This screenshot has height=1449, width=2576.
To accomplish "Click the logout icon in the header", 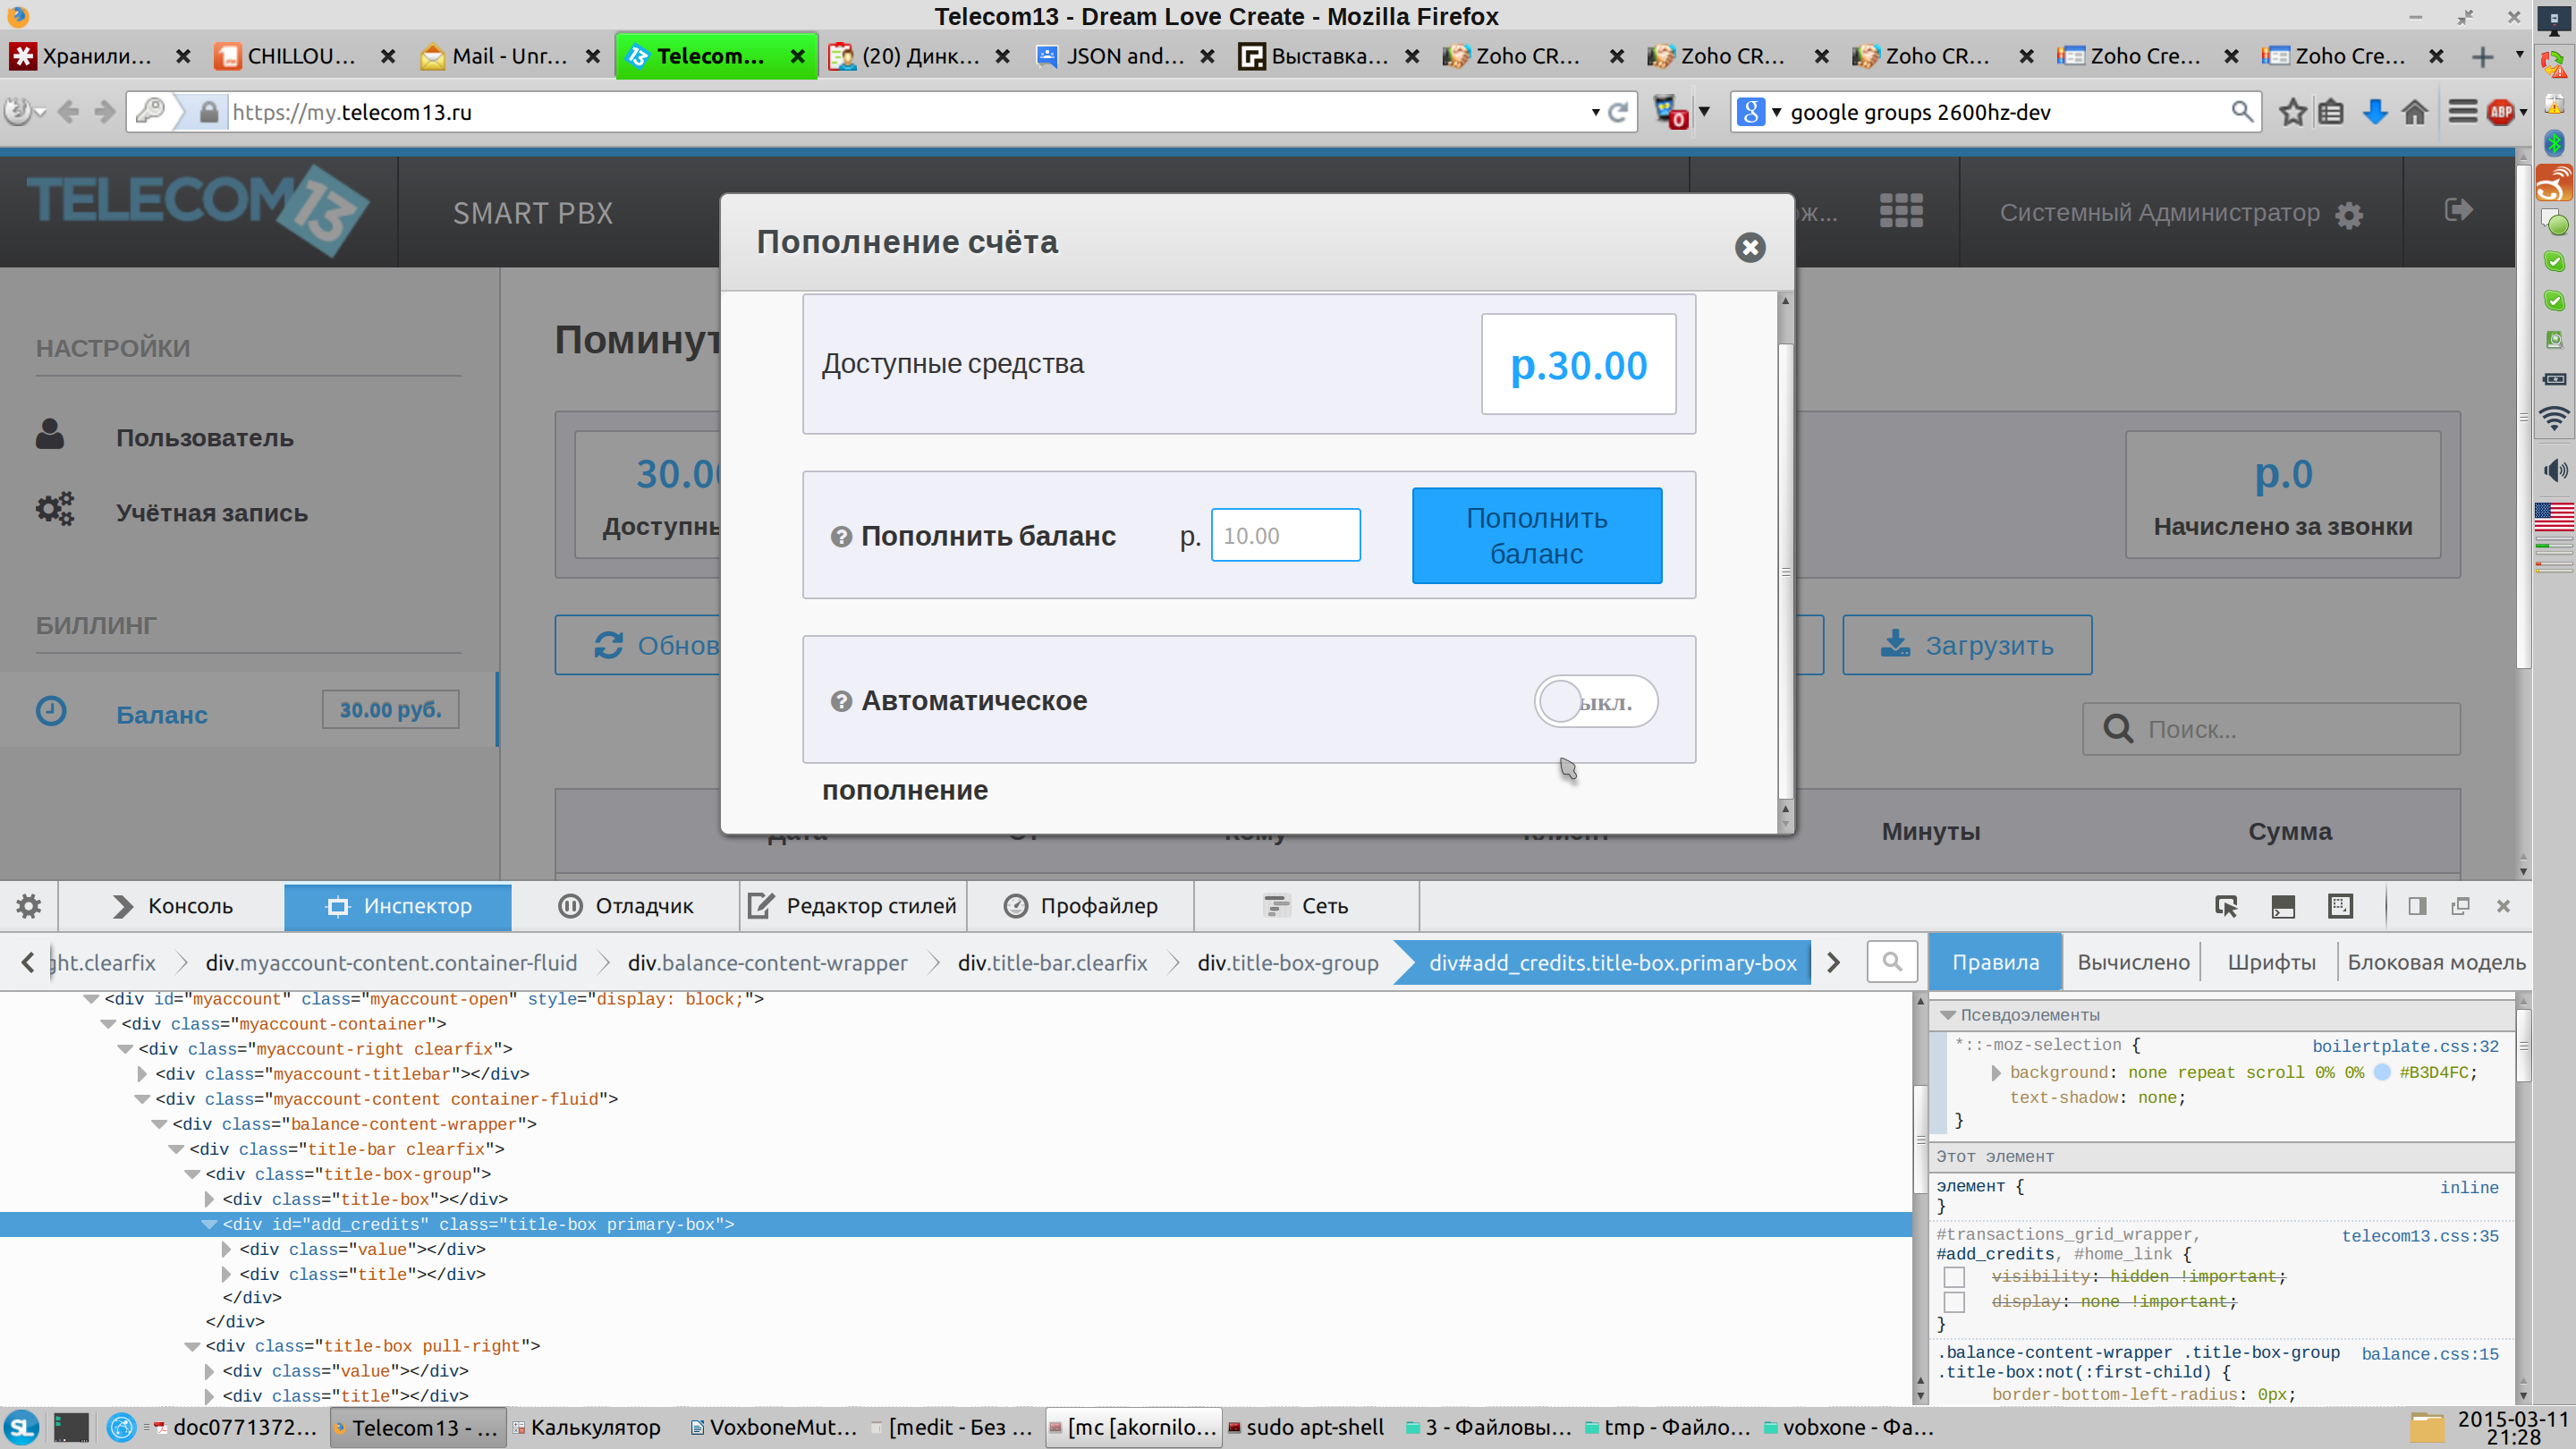I will 2459,210.
